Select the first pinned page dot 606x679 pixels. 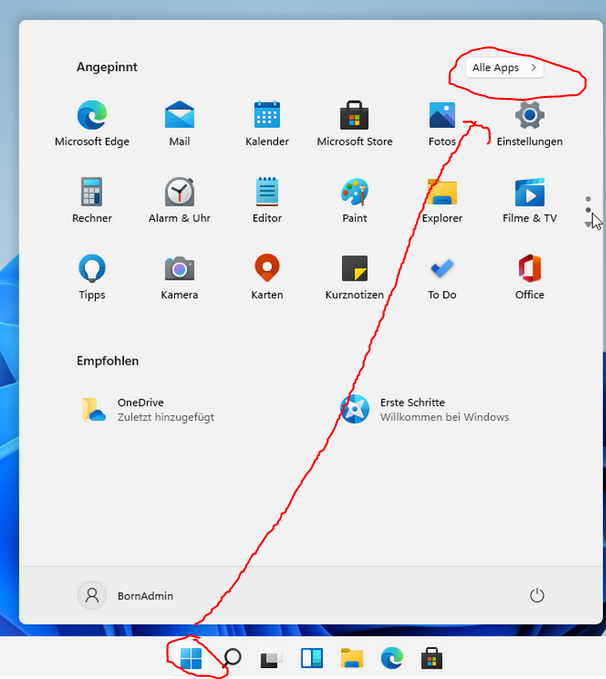pyautogui.click(x=588, y=199)
